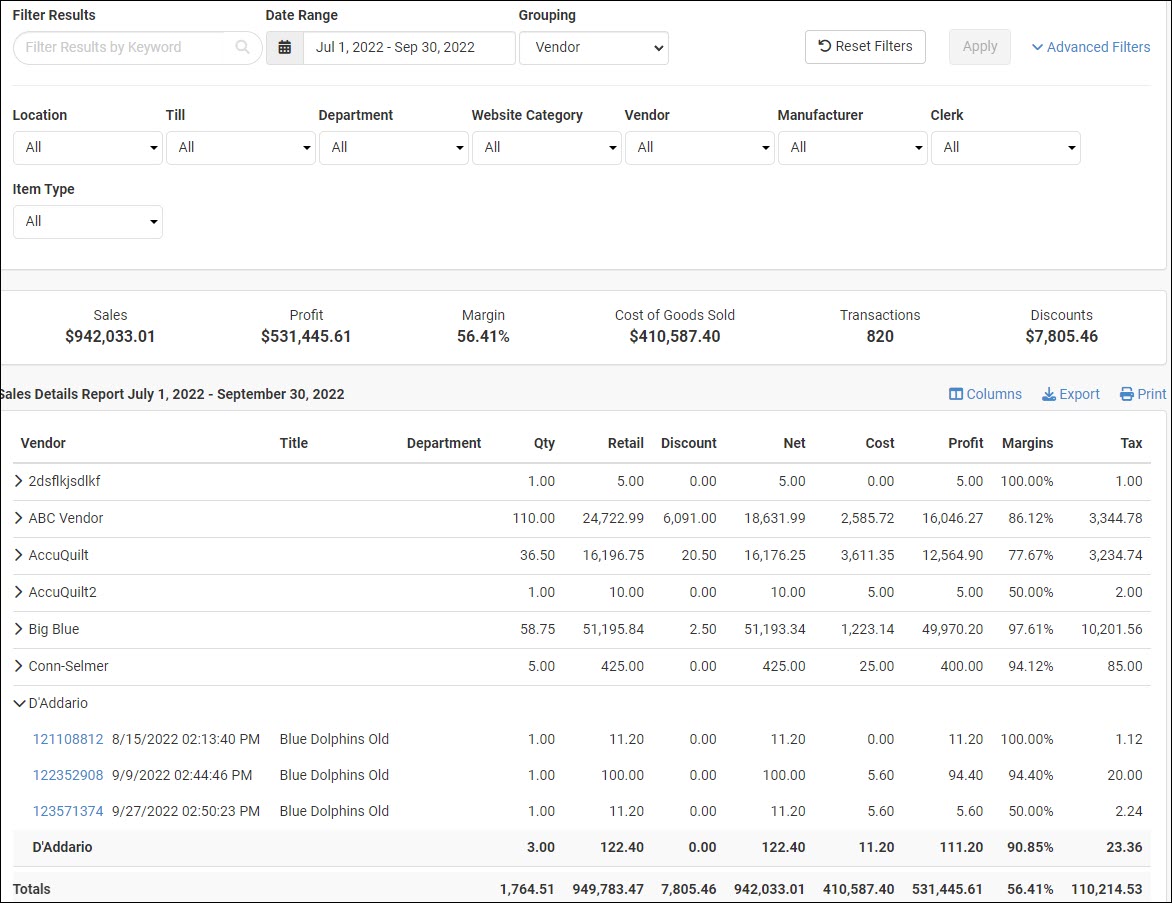Expand the Big Blue vendor row
The image size is (1172, 903).
19,629
